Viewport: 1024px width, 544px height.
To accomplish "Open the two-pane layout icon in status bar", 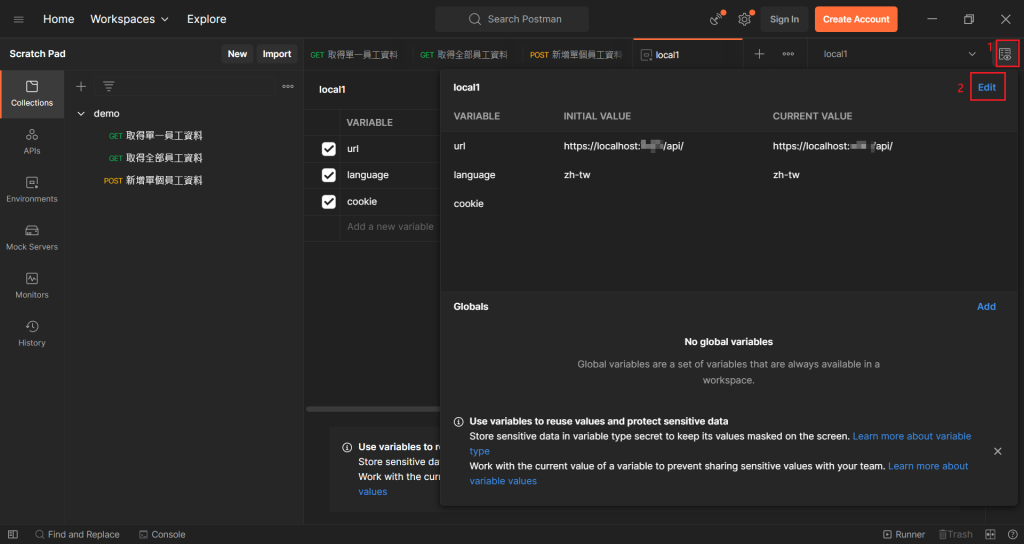I will [x=990, y=534].
